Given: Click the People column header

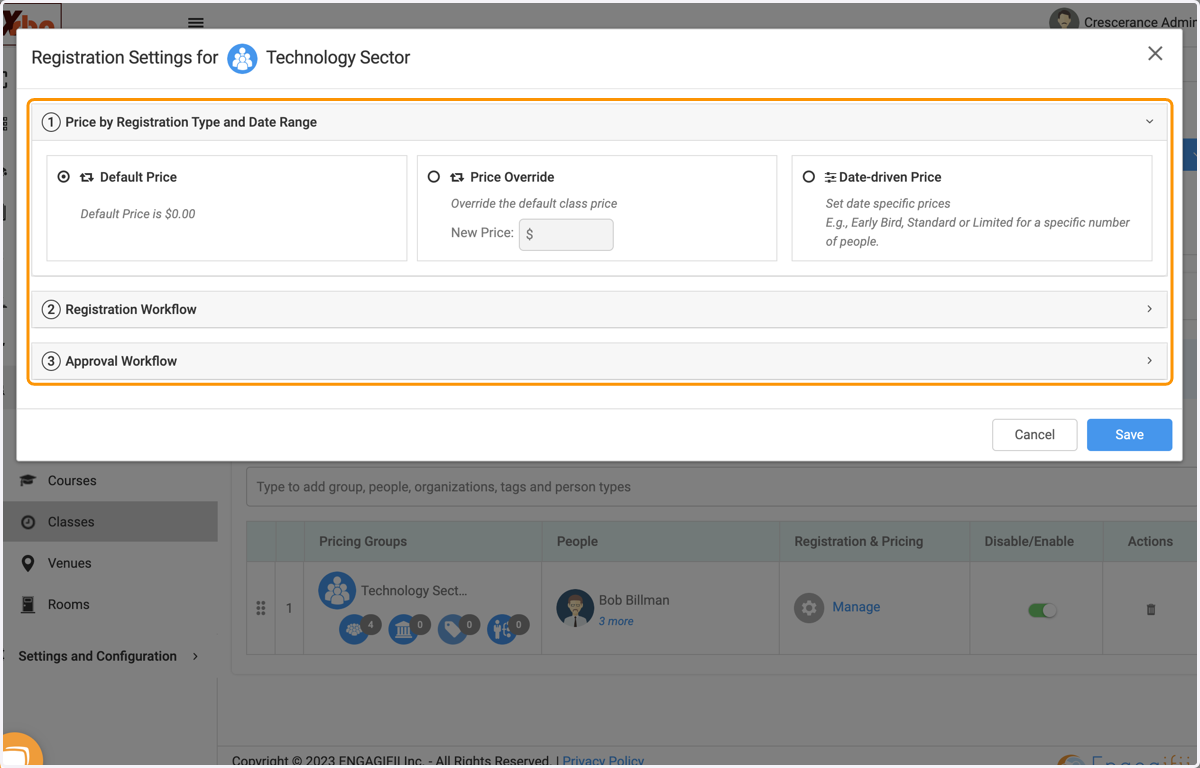Looking at the screenshot, I should (577, 541).
